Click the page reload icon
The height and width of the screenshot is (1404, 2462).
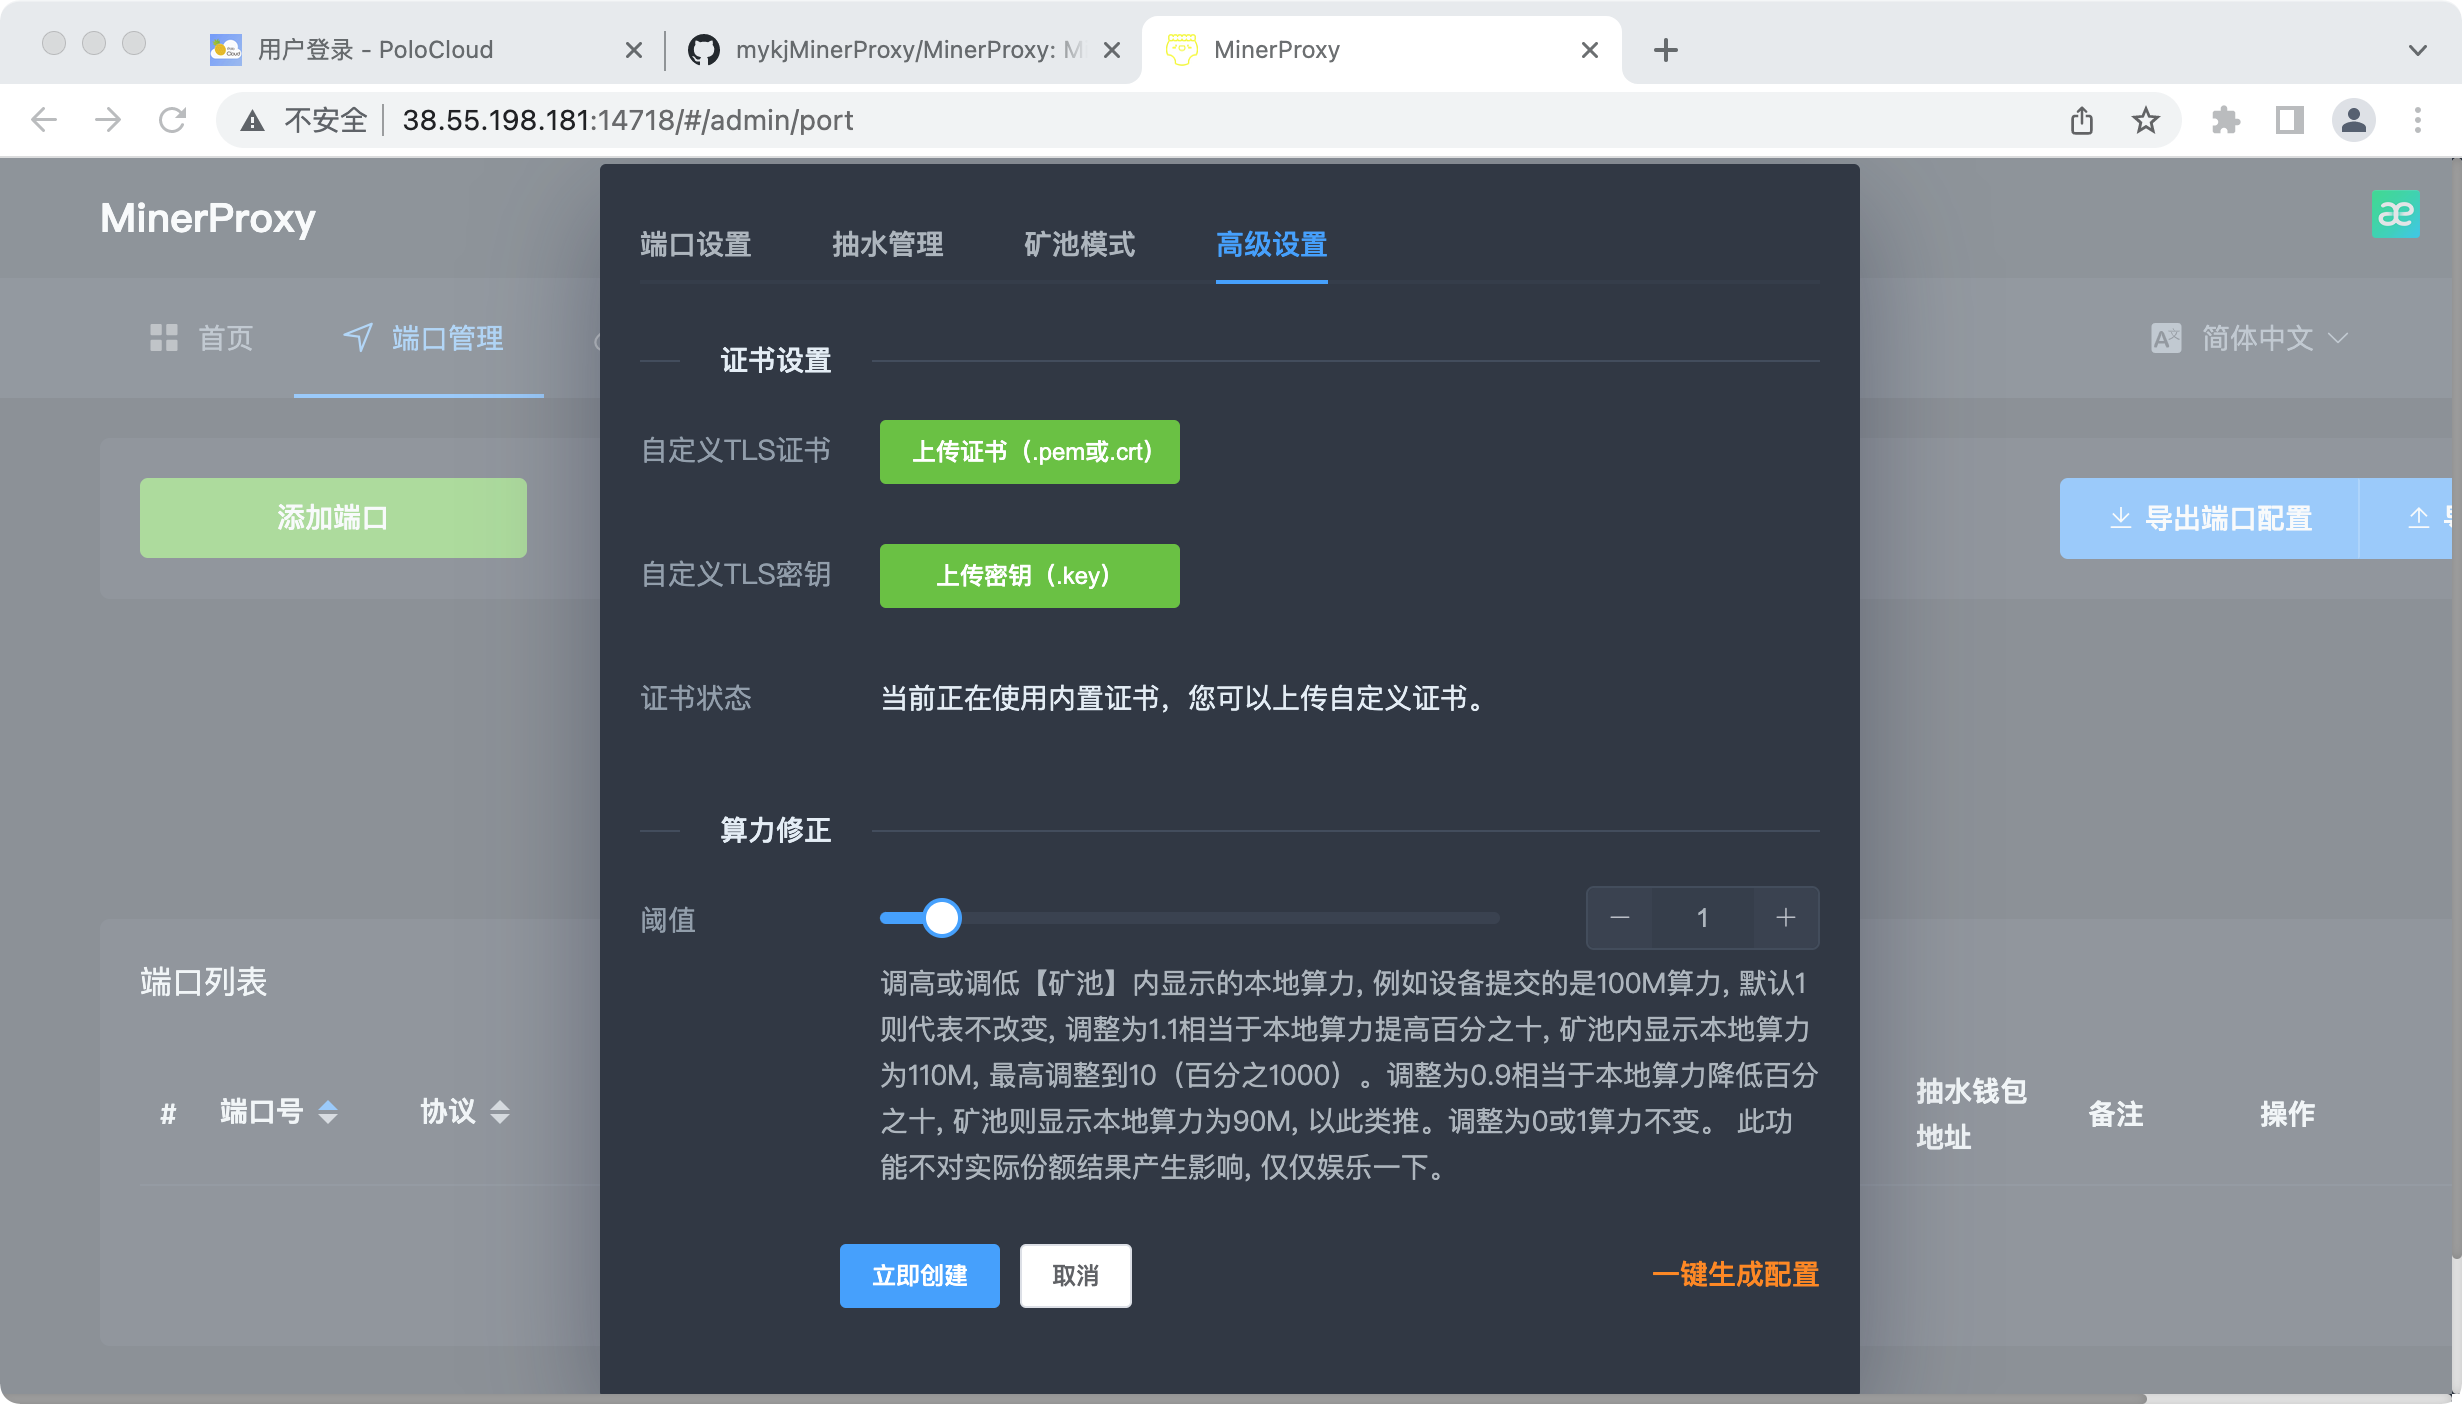pos(172,120)
